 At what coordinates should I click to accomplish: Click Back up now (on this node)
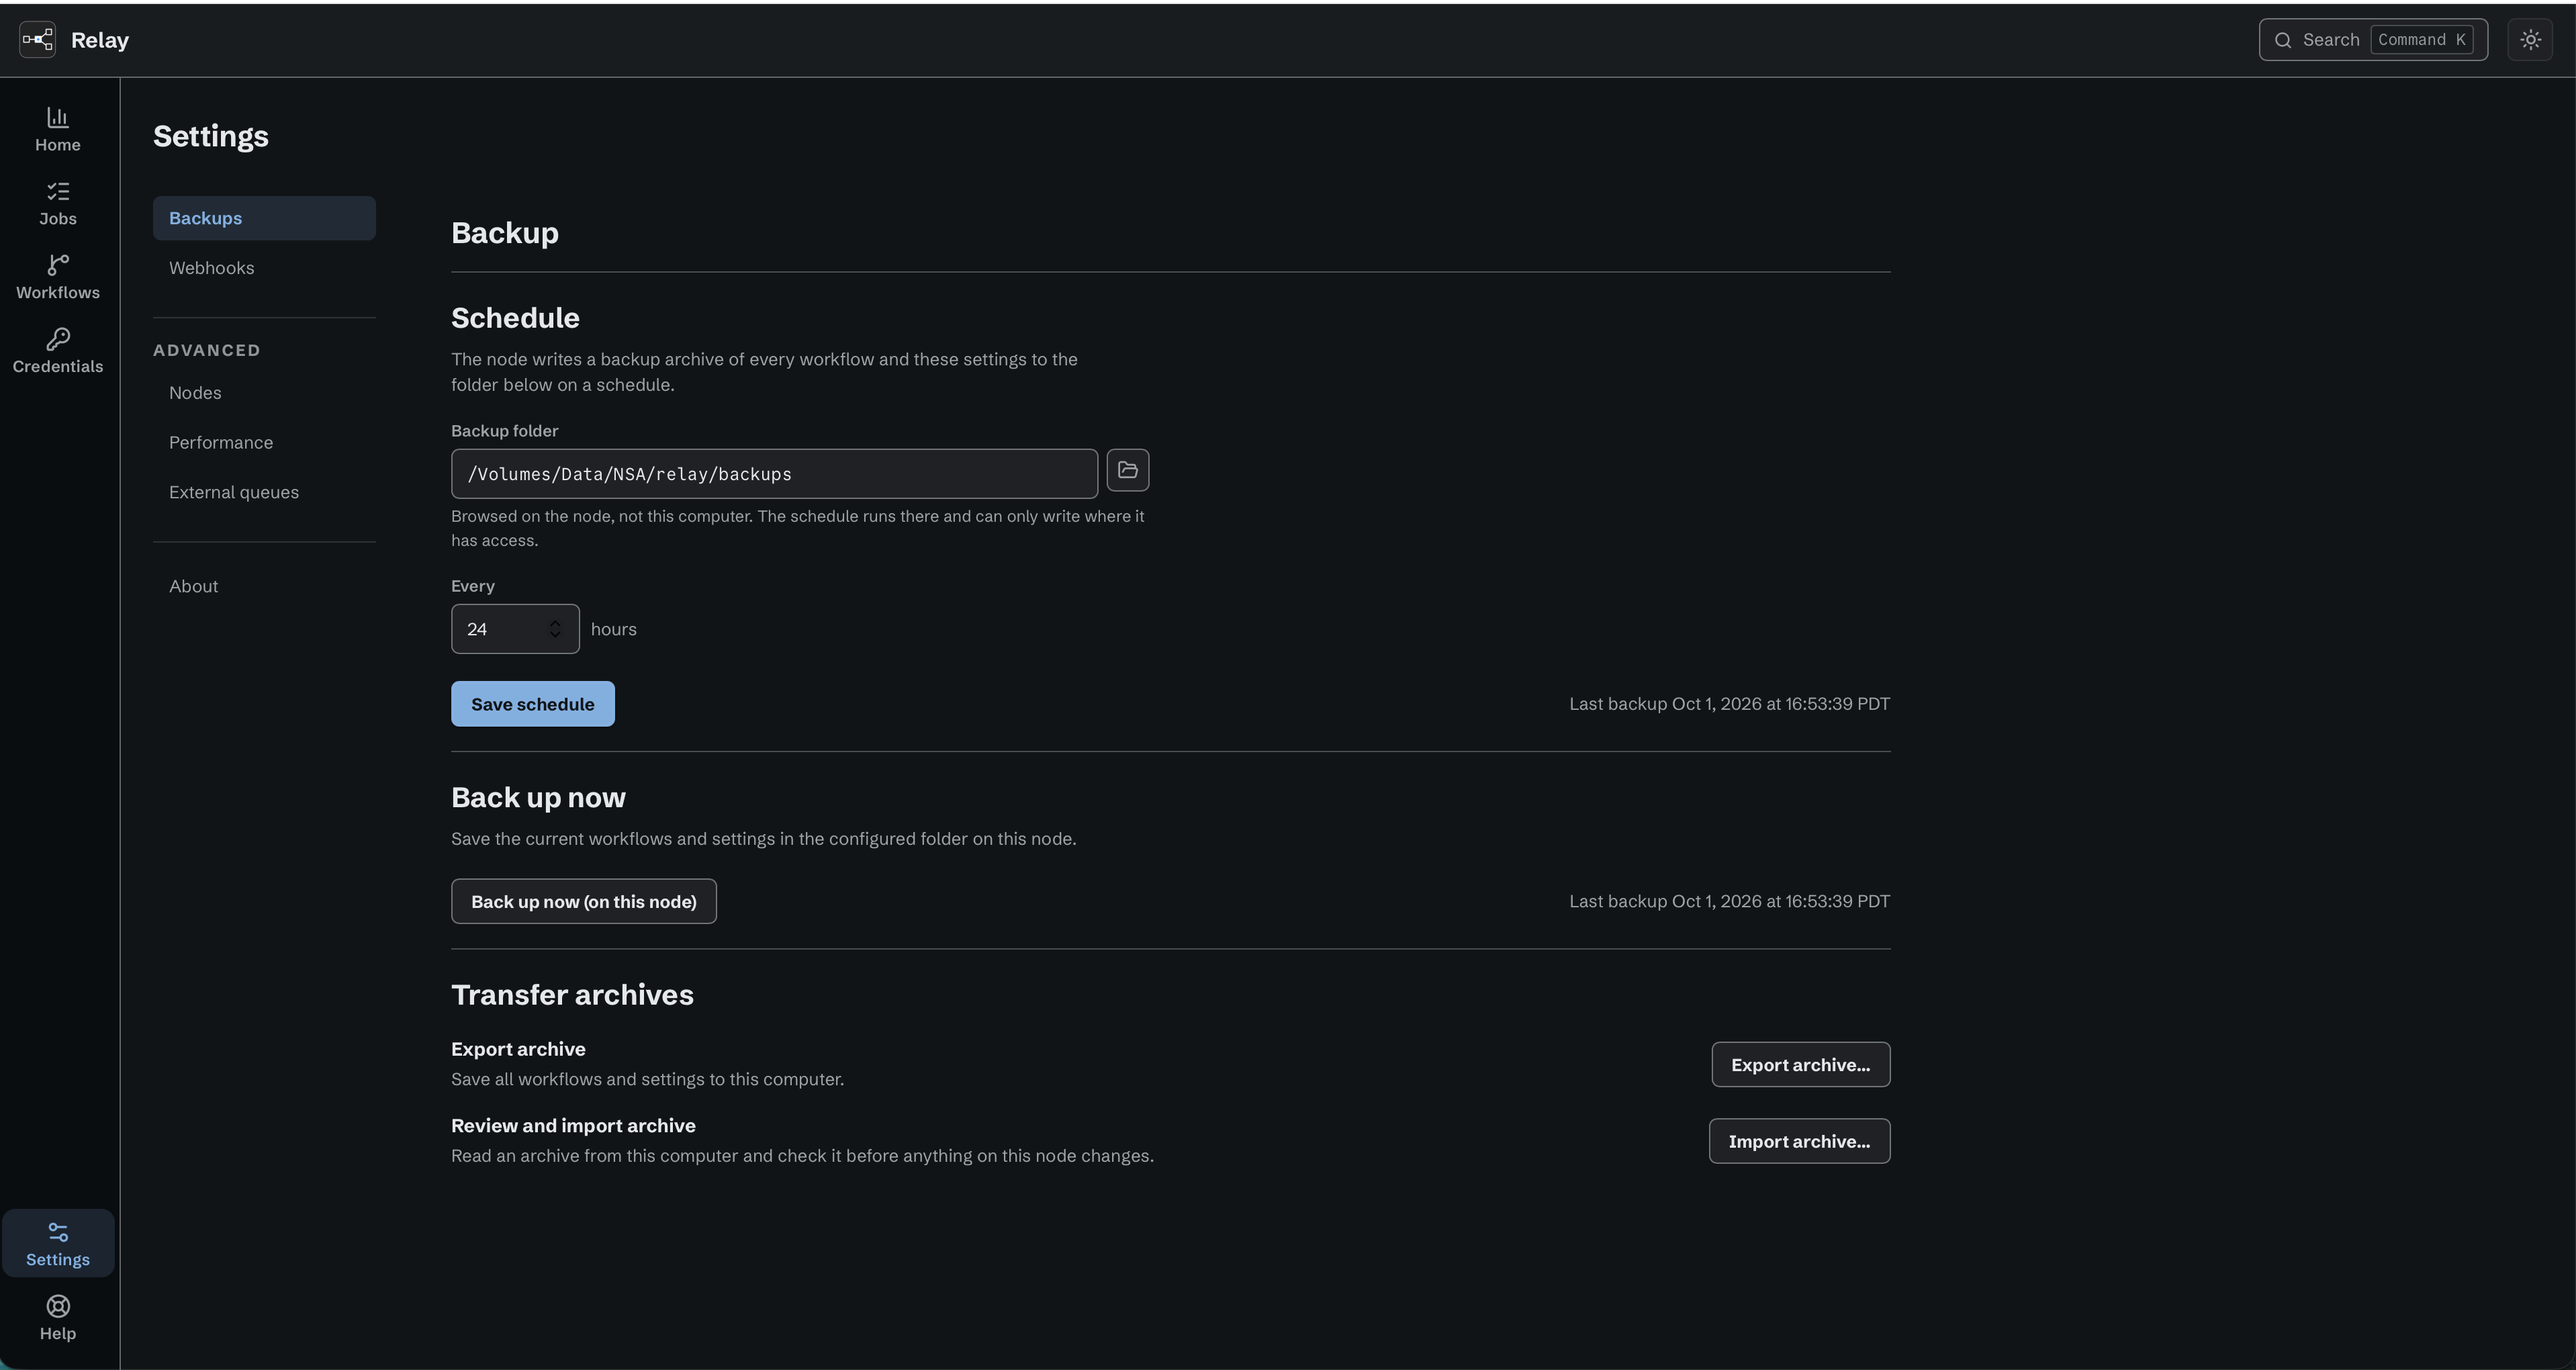pyautogui.click(x=584, y=902)
